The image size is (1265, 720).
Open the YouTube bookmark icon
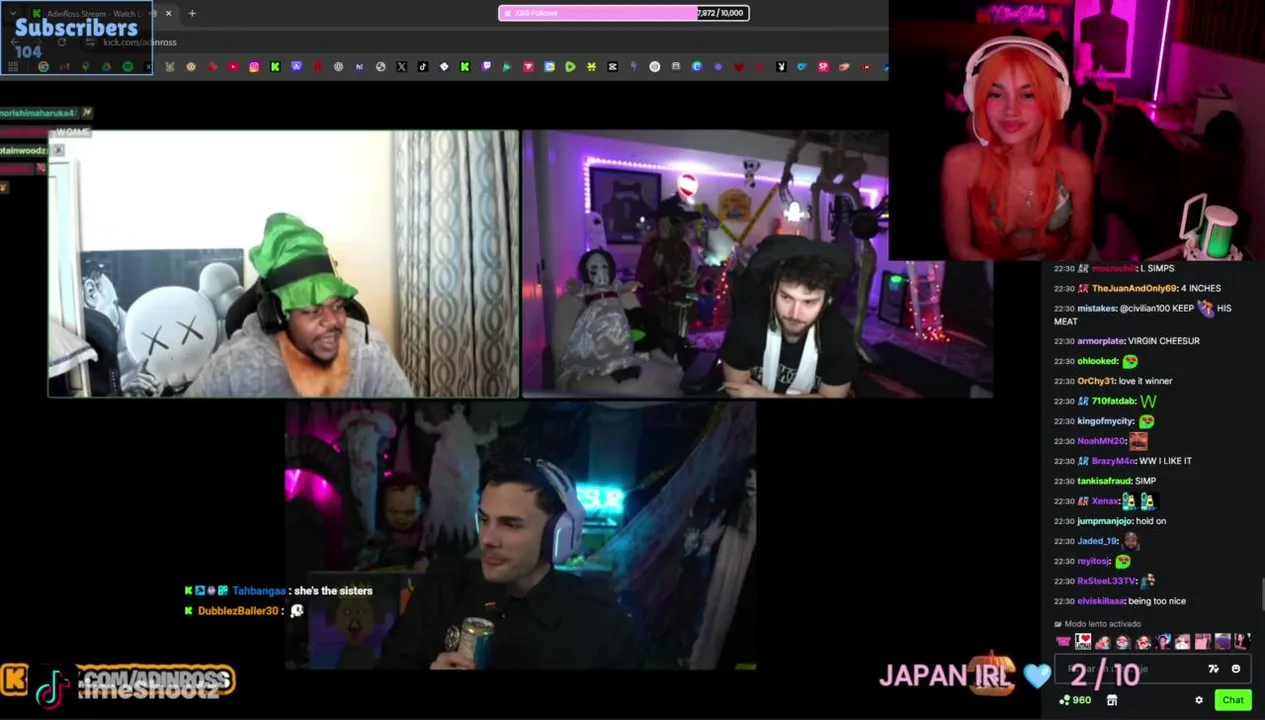[233, 67]
